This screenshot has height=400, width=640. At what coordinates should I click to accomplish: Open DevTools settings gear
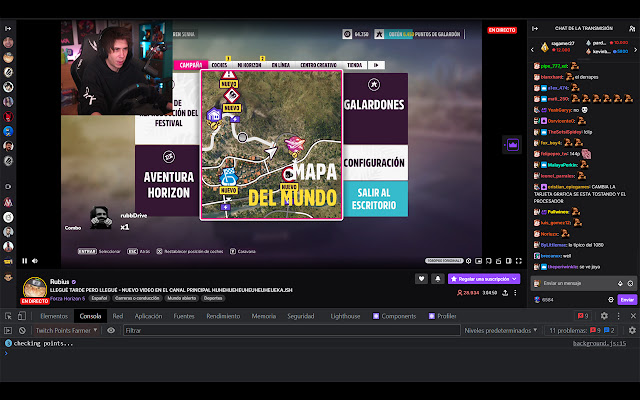point(604,316)
